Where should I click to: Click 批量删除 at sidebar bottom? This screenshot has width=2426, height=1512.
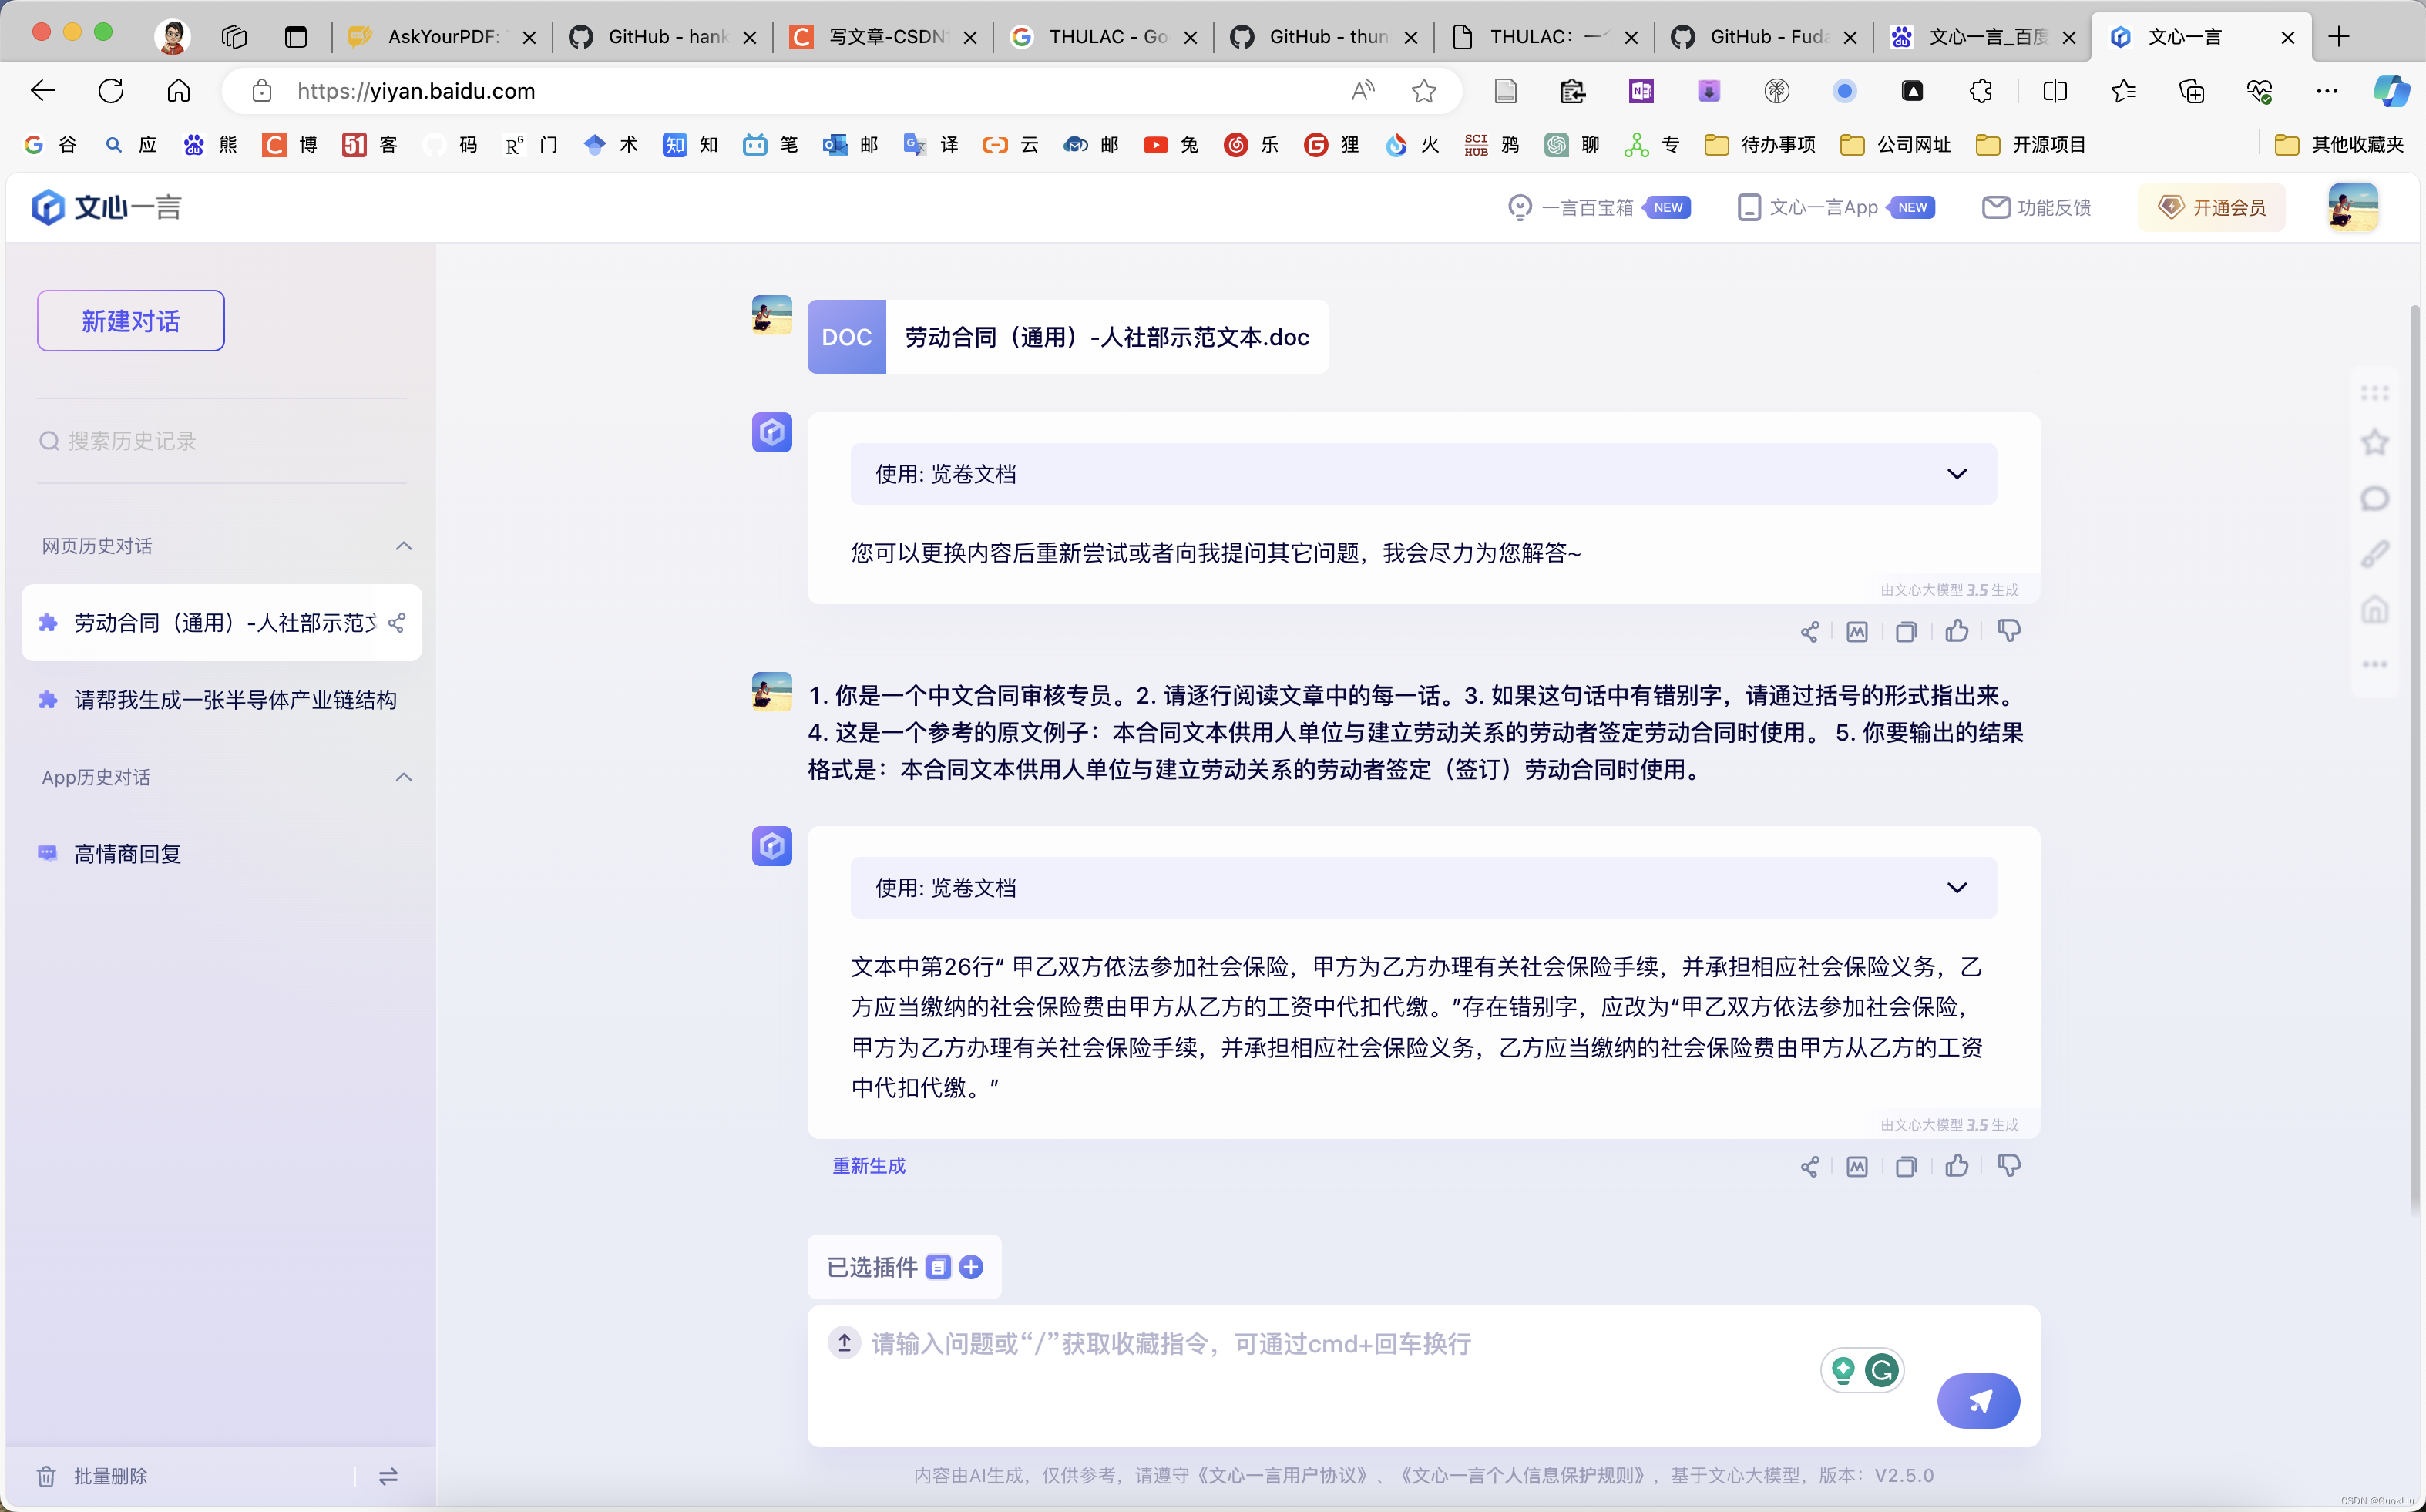click(93, 1476)
